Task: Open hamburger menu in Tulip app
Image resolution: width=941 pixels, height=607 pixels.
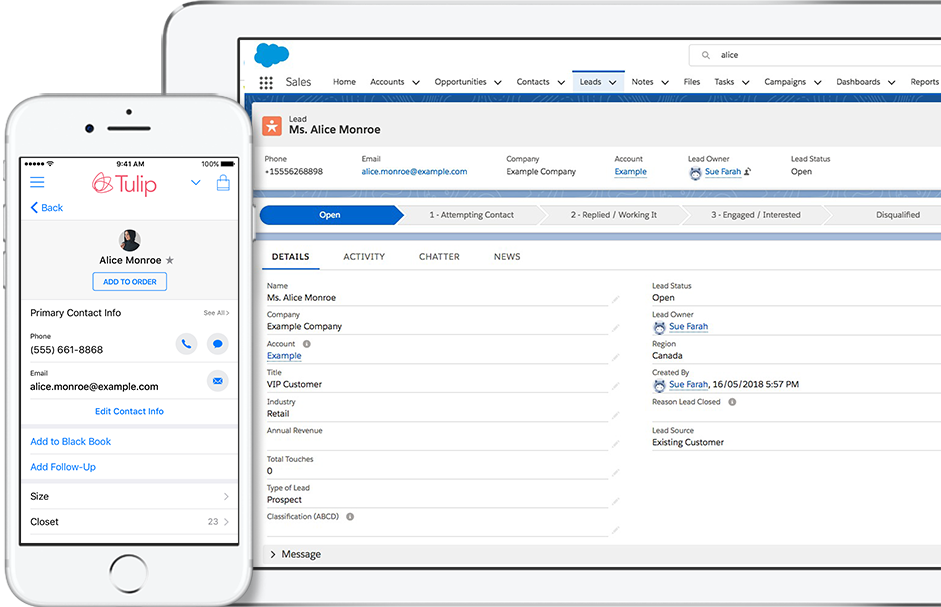Action: point(37,182)
